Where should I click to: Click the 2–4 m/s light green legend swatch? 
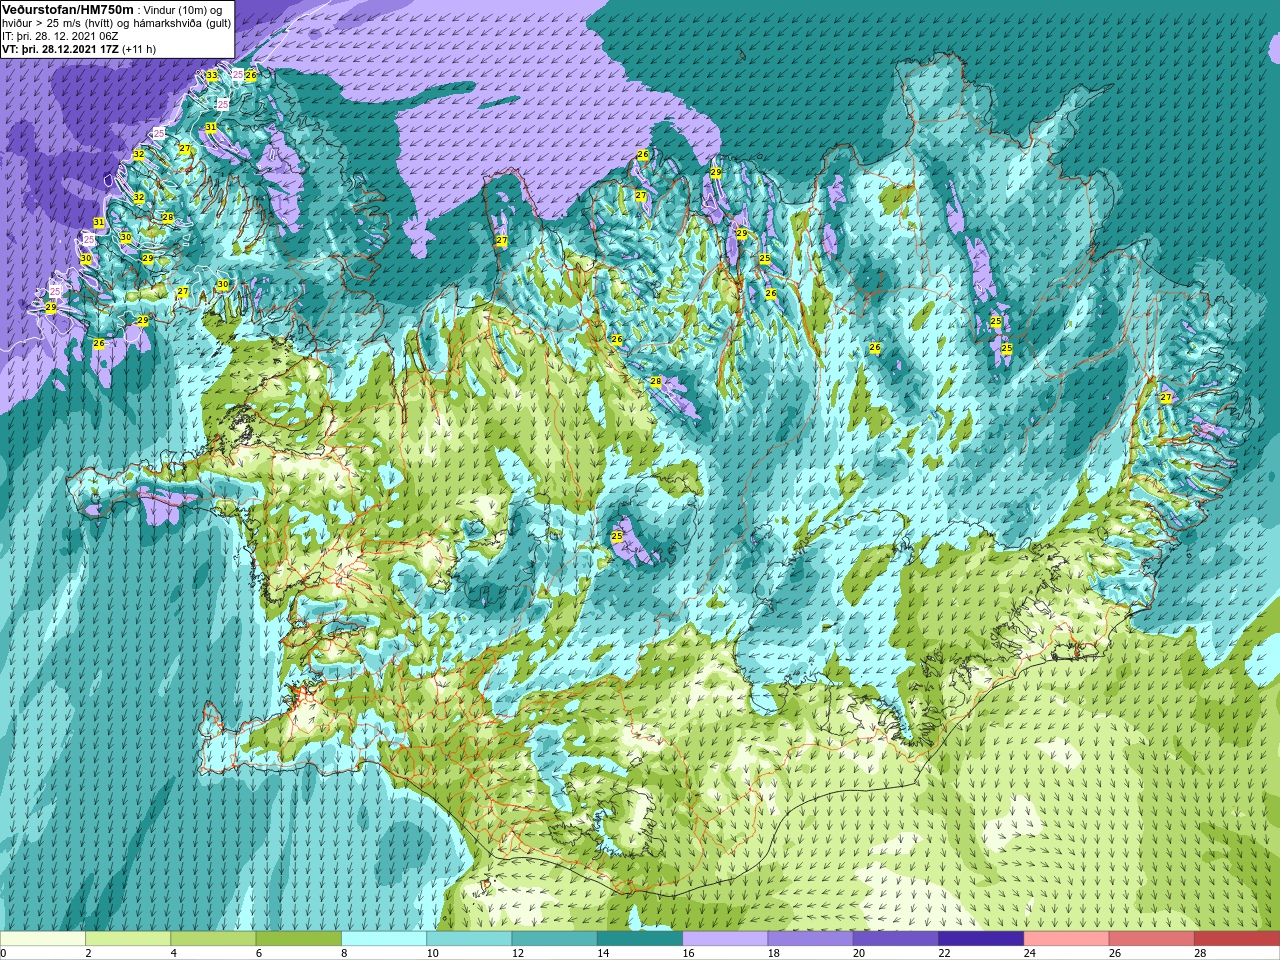pos(128,939)
